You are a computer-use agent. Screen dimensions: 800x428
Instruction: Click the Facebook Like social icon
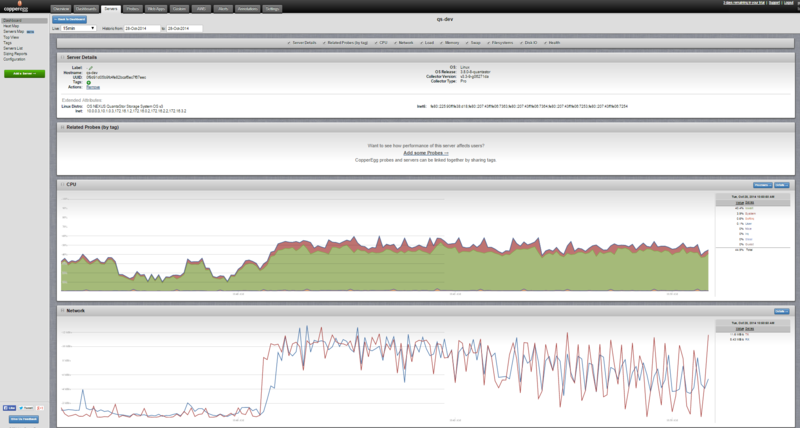pyautogui.click(x=9, y=408)
